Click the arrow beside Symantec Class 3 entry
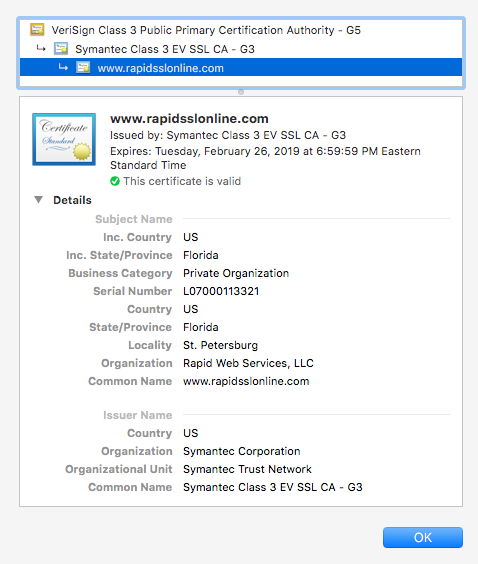 (41, 48)
